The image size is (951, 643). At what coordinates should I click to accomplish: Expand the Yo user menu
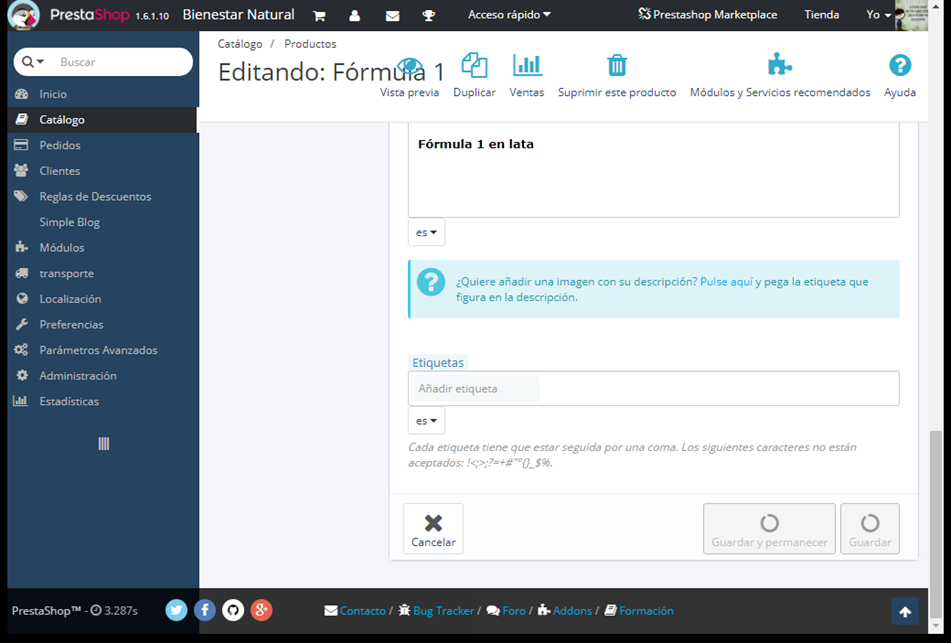click(878, 15)
